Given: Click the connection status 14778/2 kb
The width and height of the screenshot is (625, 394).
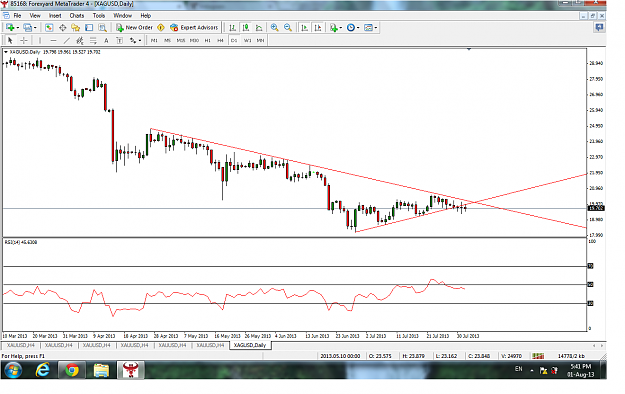Looking at the screenshot, I should [x=571, y=356].
